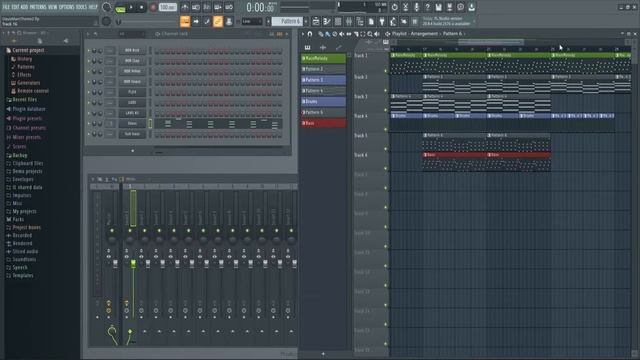Viewport: 640px width, 360px height.
Task: Open the FILE menu
Action: pos(6,7)
